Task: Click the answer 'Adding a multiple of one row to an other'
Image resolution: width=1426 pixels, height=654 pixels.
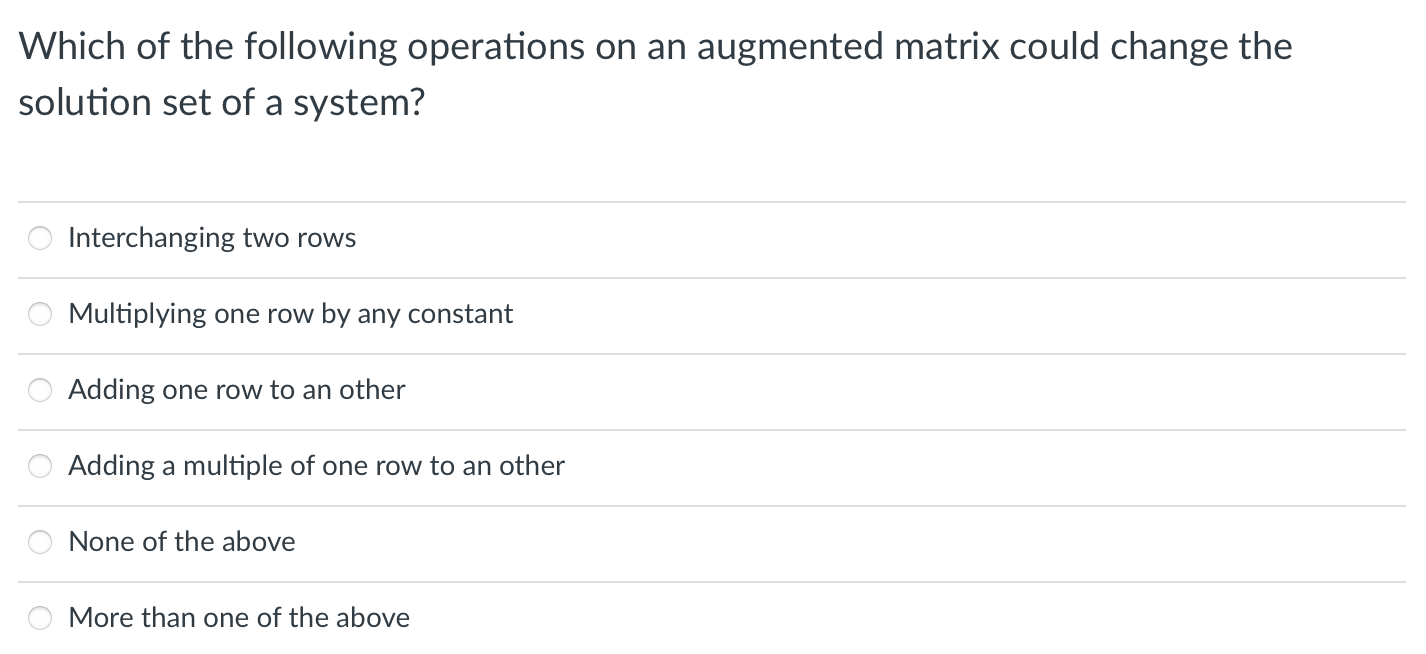Action: (316, 466)
